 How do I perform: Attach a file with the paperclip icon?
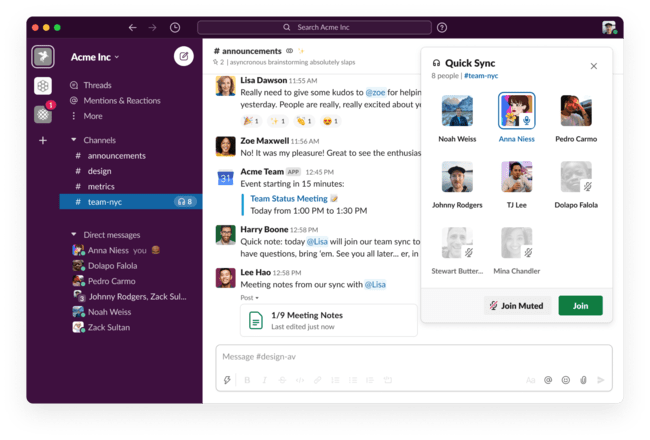(583, 380)
